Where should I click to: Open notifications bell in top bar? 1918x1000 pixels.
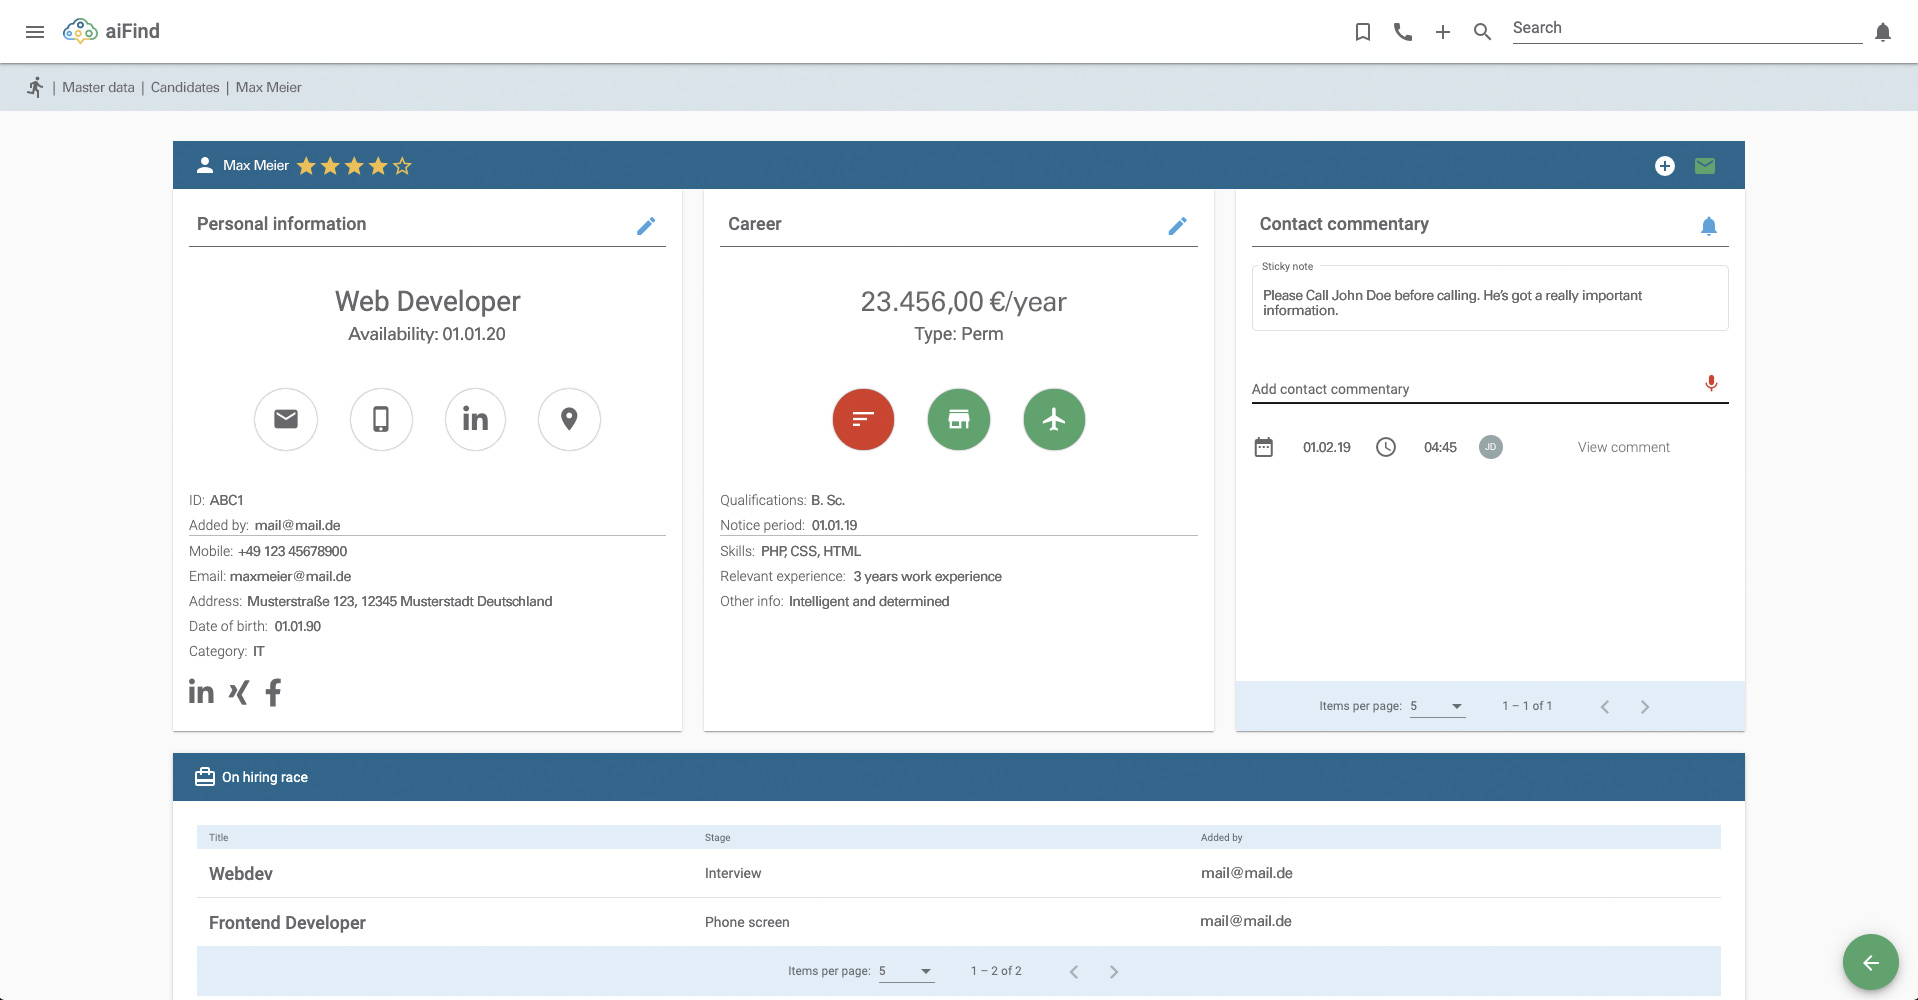point(1883,32)
